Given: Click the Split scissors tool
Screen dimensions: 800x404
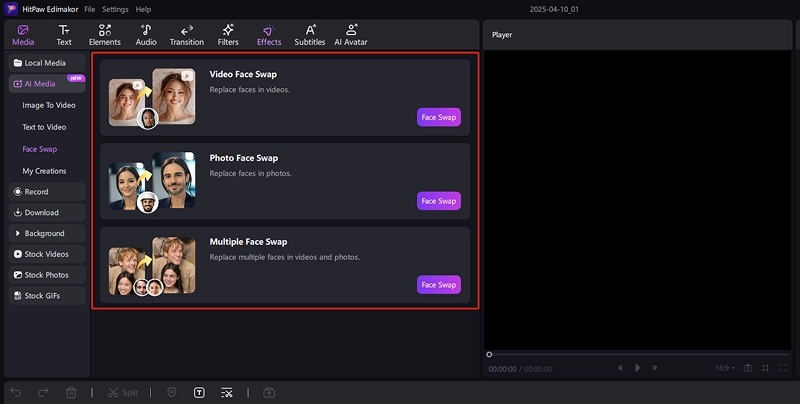Looking at the screenshot, I should [123, 392].
